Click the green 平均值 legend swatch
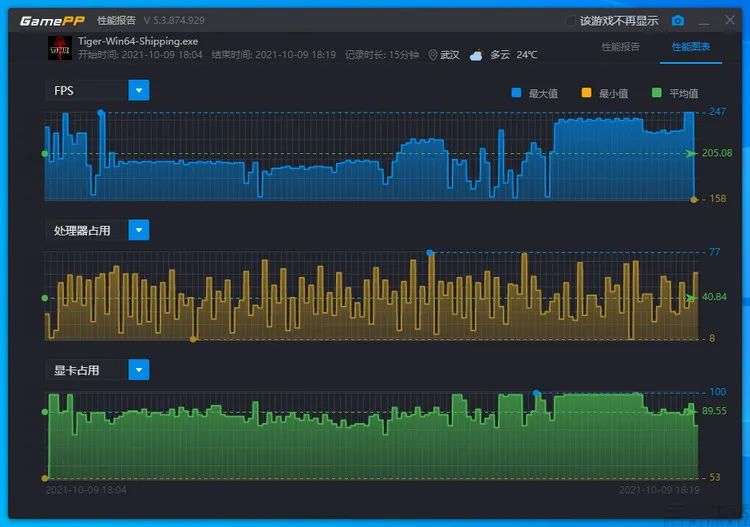 (657, 93)
